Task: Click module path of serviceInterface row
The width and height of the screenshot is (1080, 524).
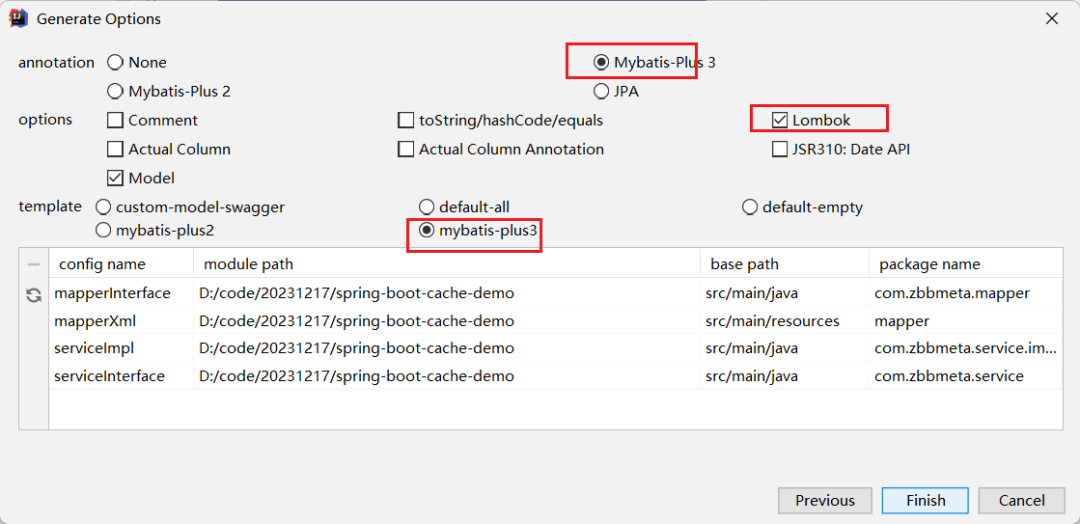Action: tap(447, 376)
